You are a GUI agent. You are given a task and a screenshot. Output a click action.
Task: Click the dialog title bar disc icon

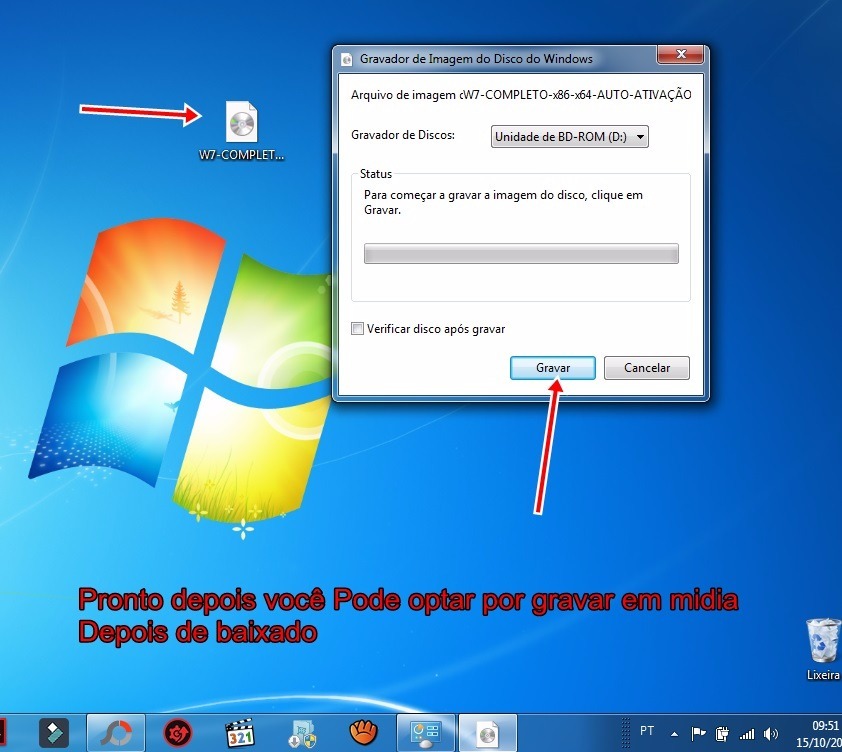[x=347, y=59]
